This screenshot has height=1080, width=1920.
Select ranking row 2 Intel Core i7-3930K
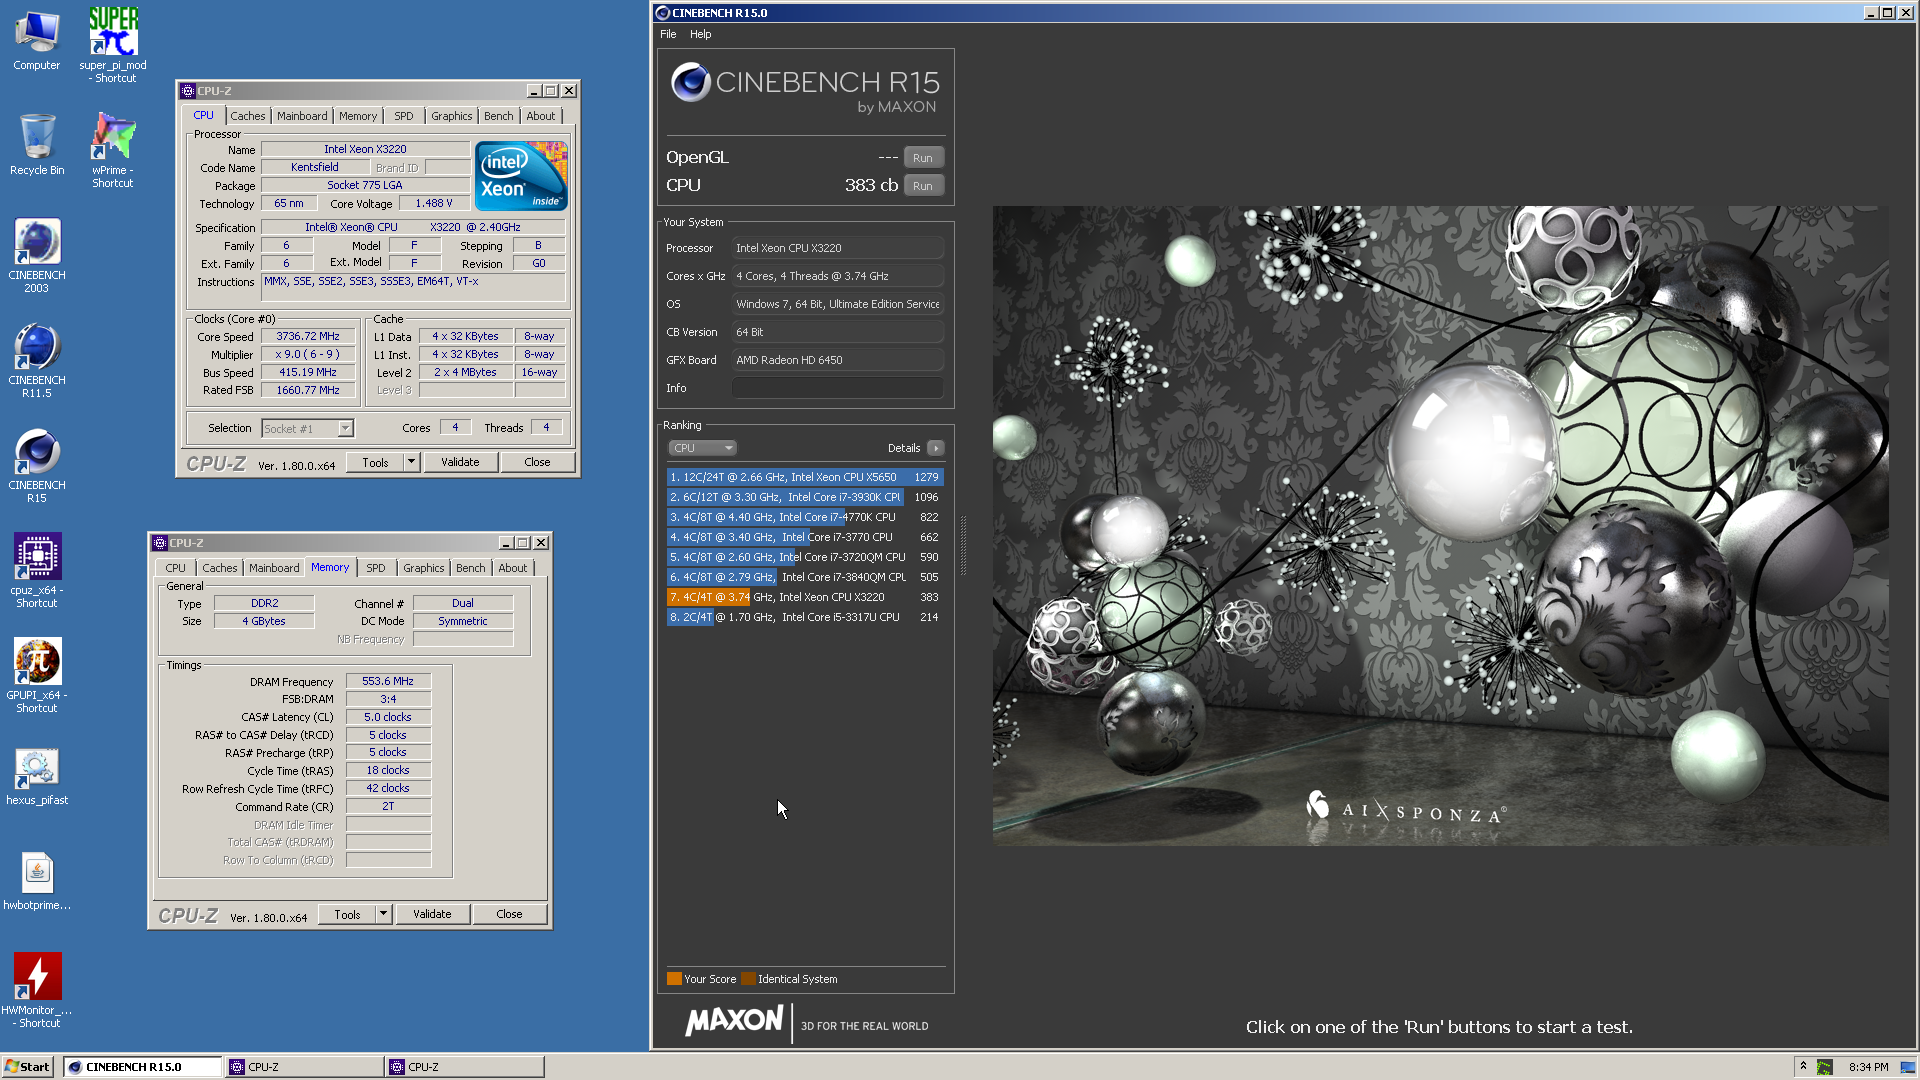805,497
